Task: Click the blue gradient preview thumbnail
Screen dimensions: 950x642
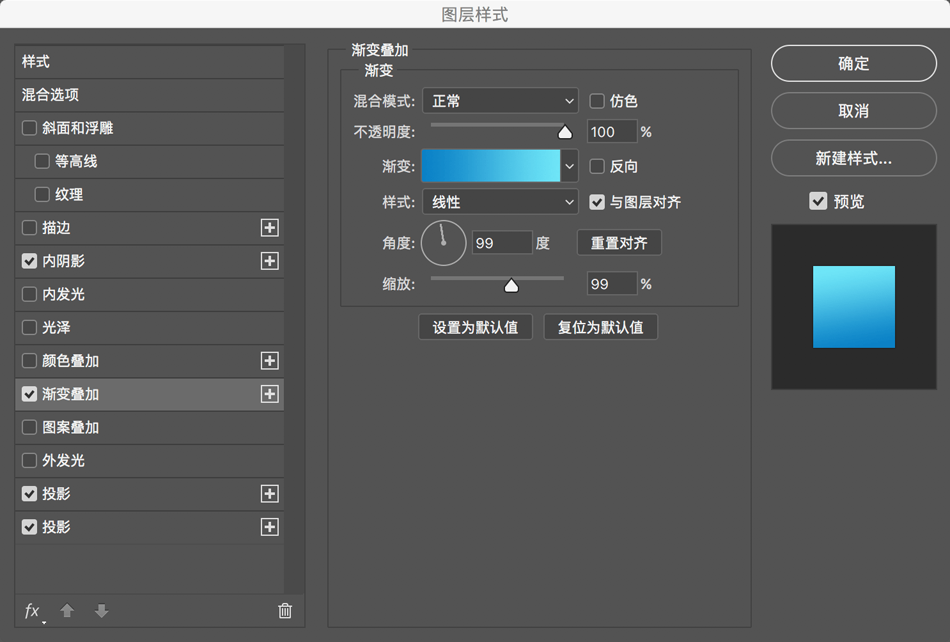Action: click(x=854, y=307)
